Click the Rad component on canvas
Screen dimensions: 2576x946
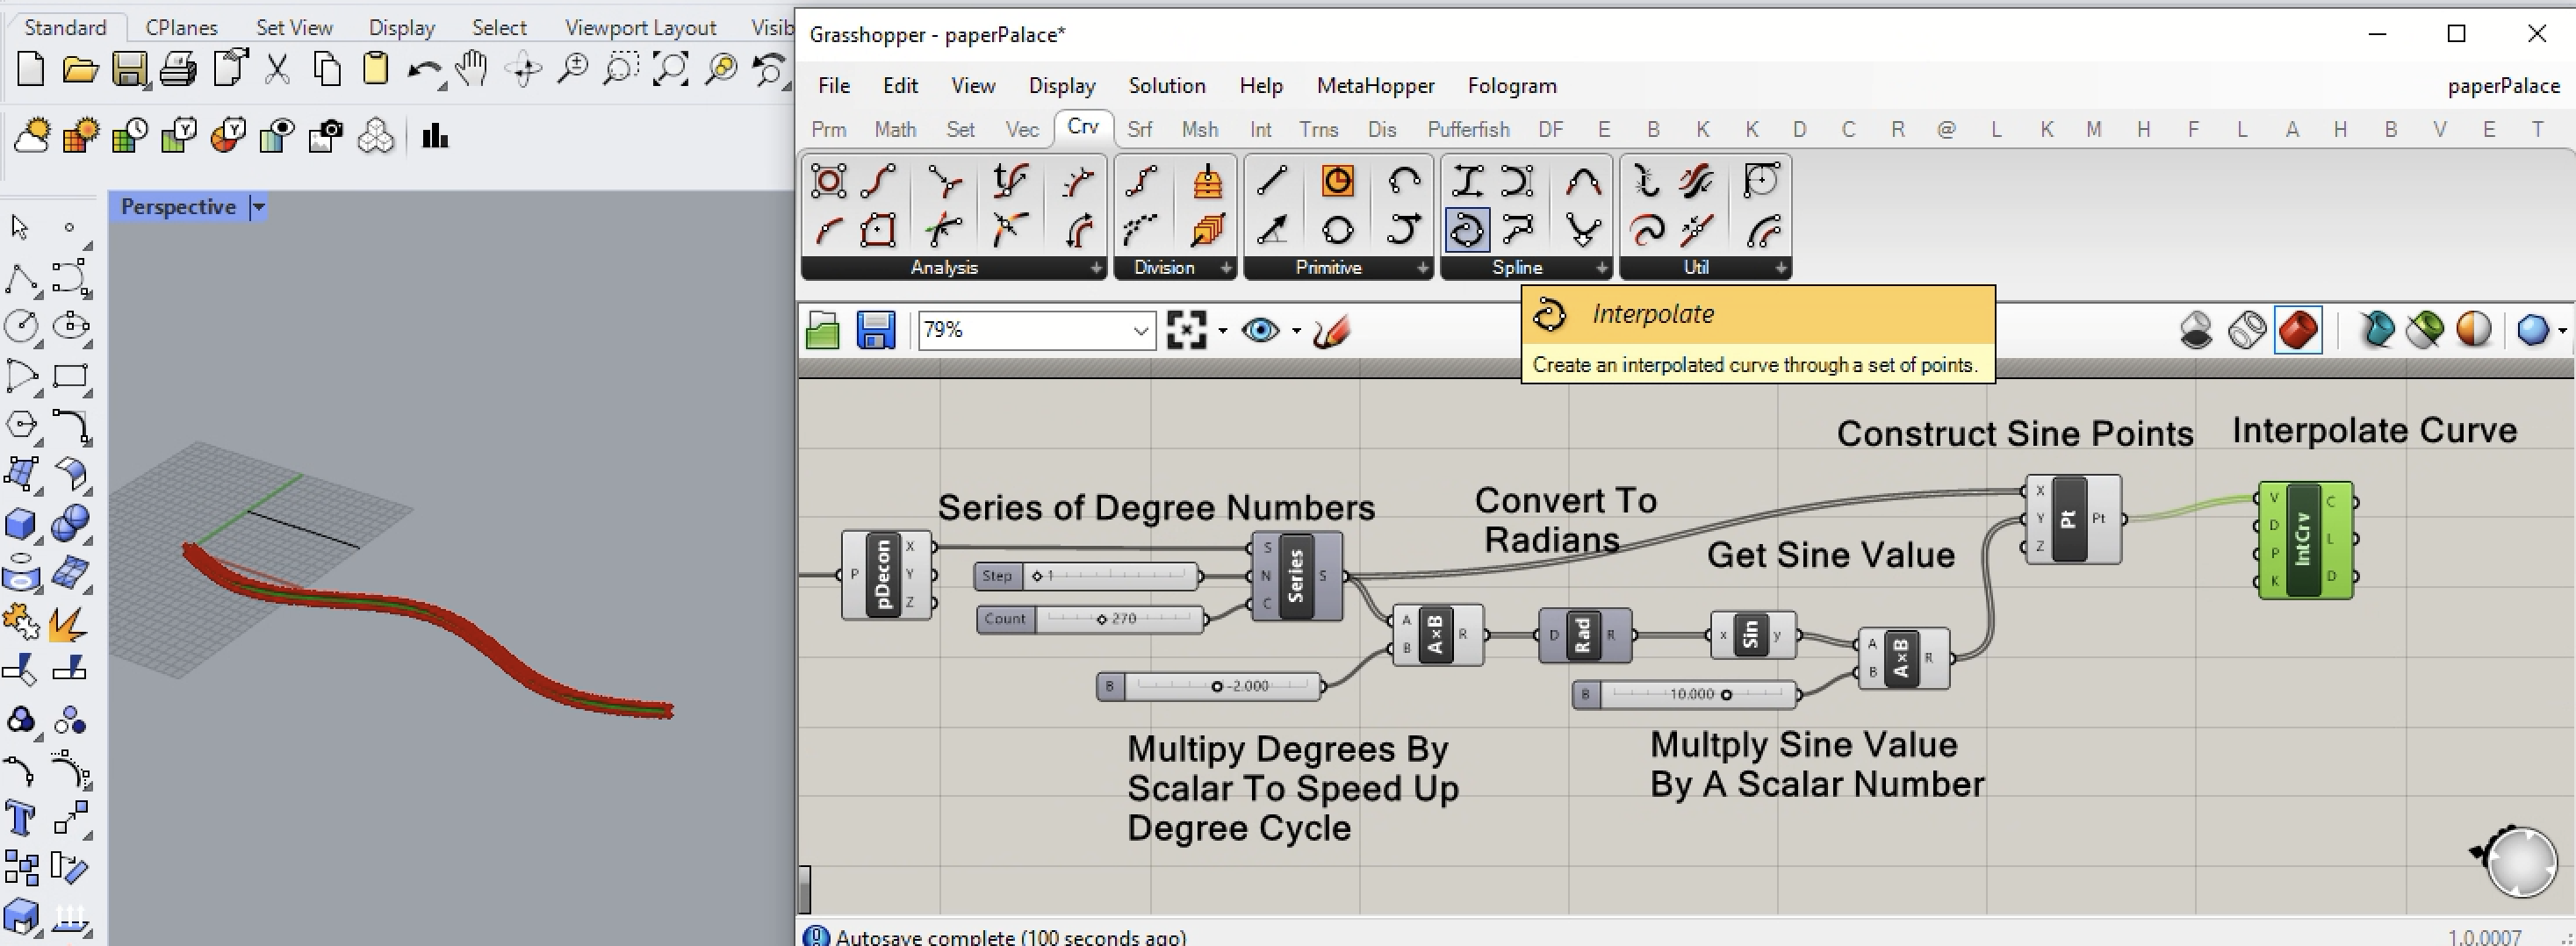[x=1585, y=635]
